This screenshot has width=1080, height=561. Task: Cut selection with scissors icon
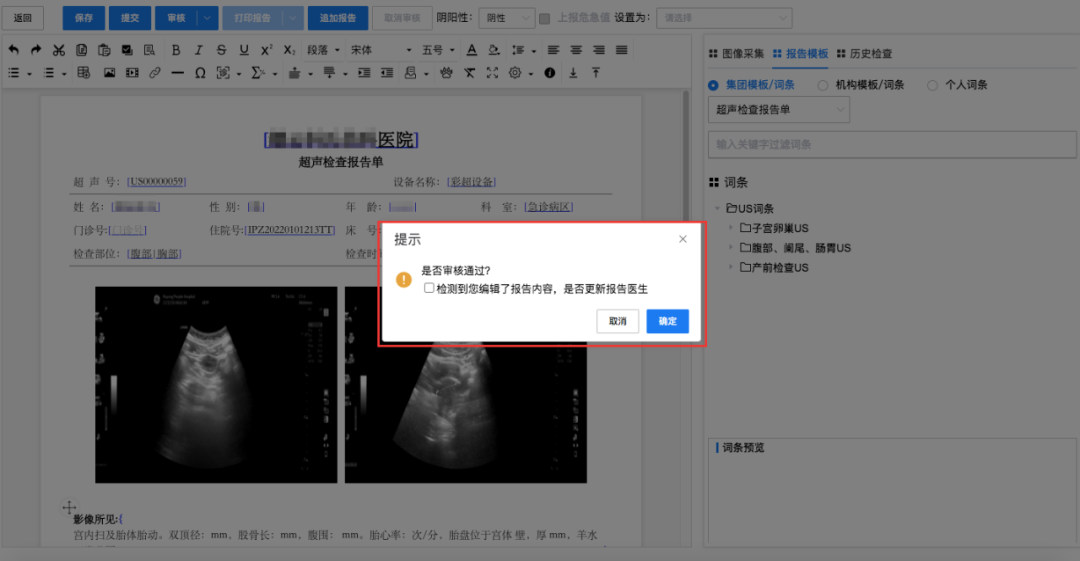click(x=59, y=50)
